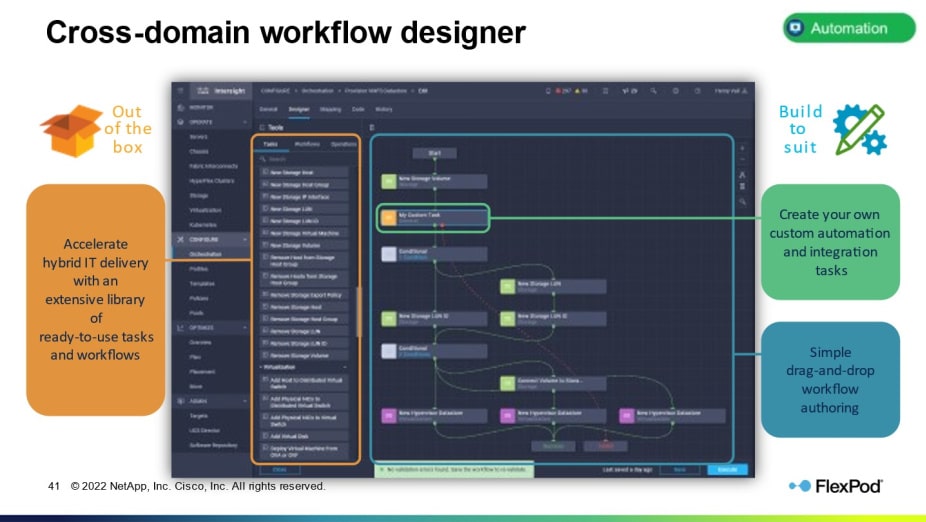Collapse the OPERATE sidebar section
Viewport: 926px width, 522px height.
246,121
